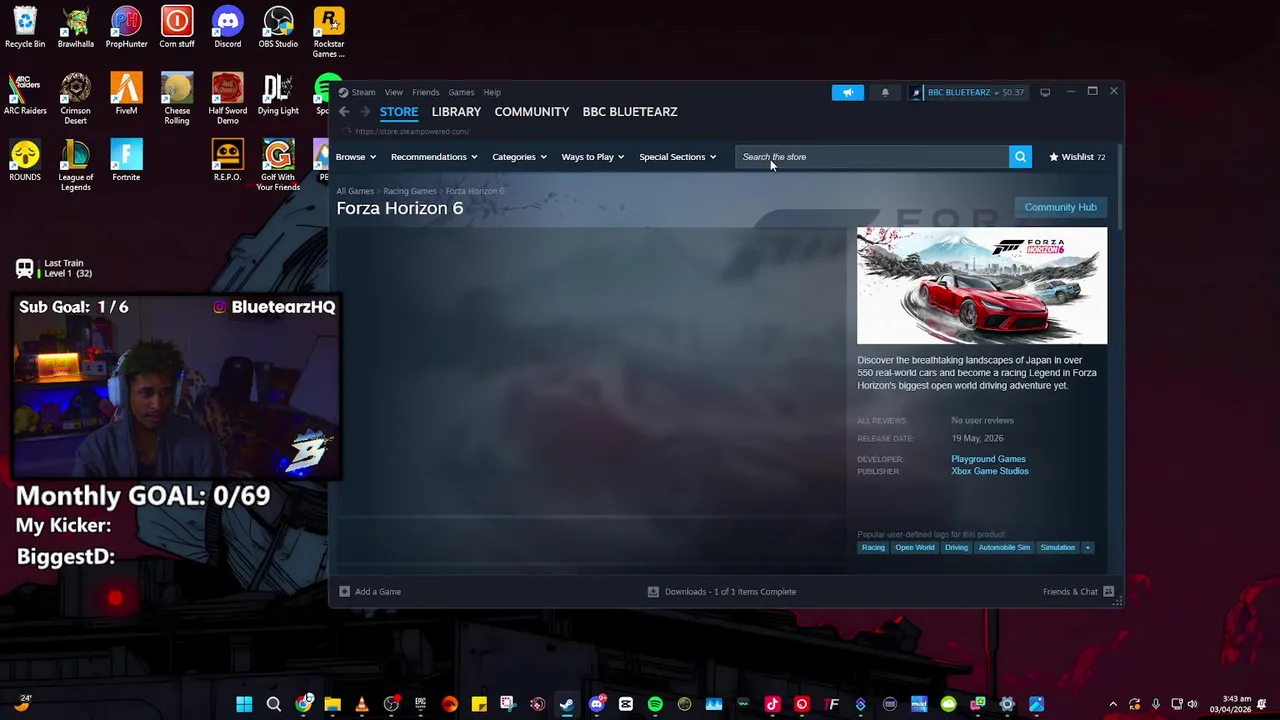This screenshot has height=720, width=1280.
Task: Open the Games menu
Action: [x=461, y=92]
